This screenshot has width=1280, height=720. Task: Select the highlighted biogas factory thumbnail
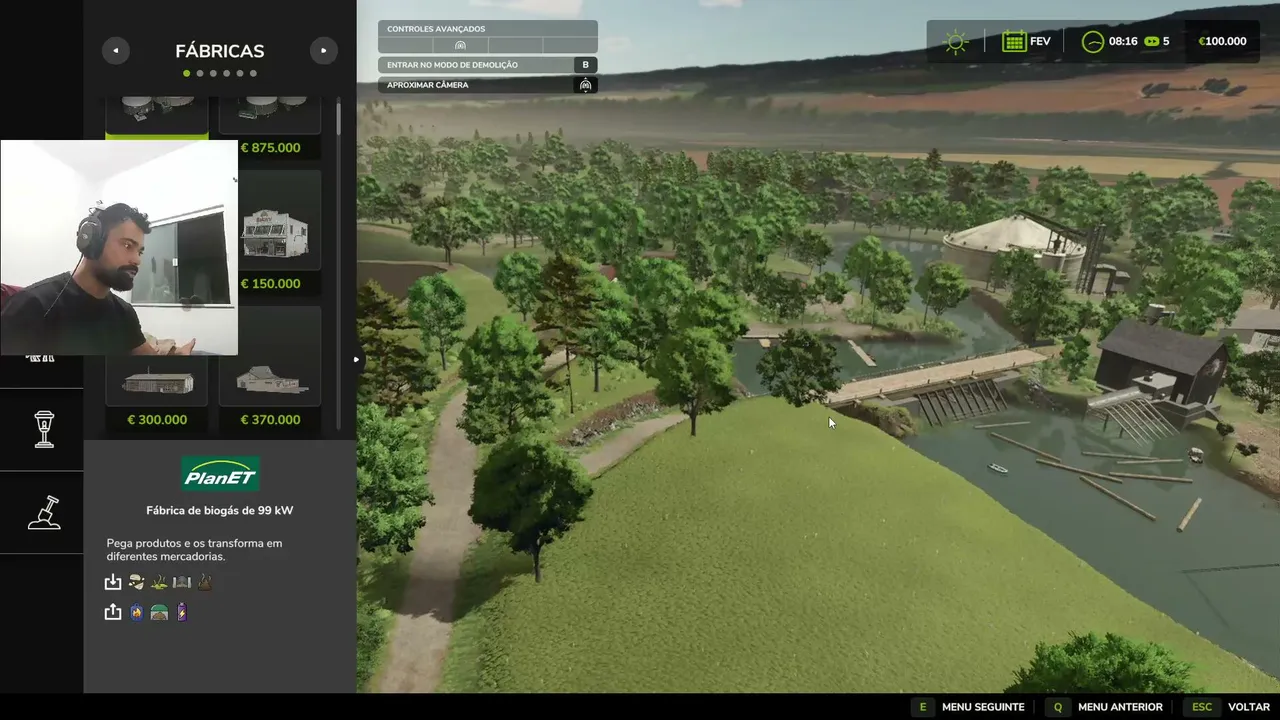(157, 118)
